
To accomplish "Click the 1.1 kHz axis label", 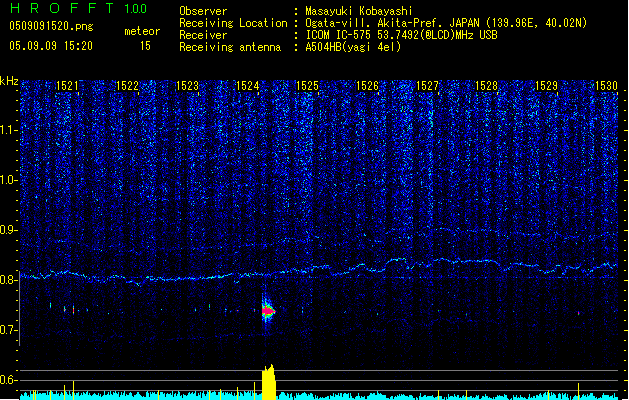I will [9, 130].
